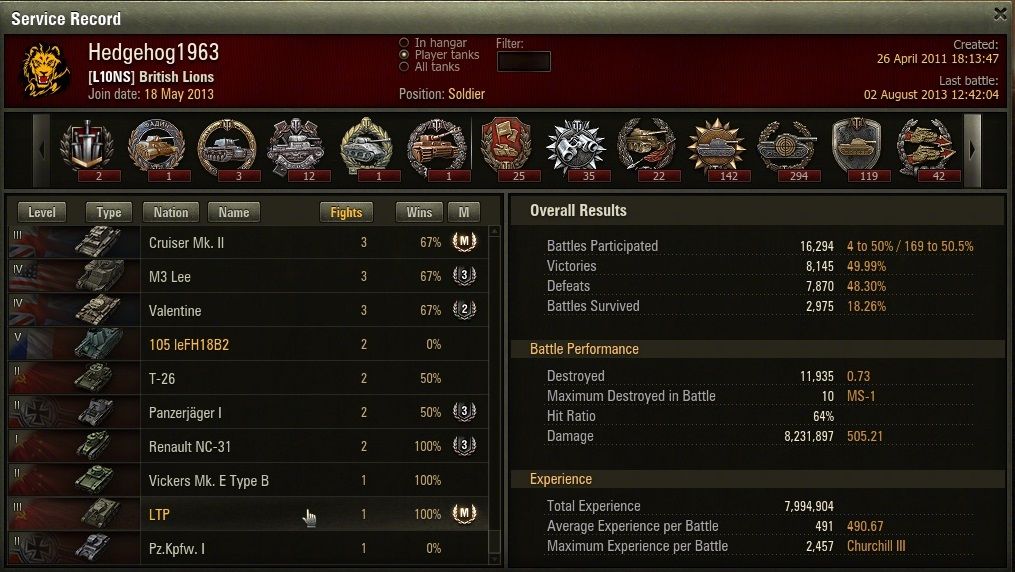
Task: Show previous medals with left arrow
Action: 41,150
